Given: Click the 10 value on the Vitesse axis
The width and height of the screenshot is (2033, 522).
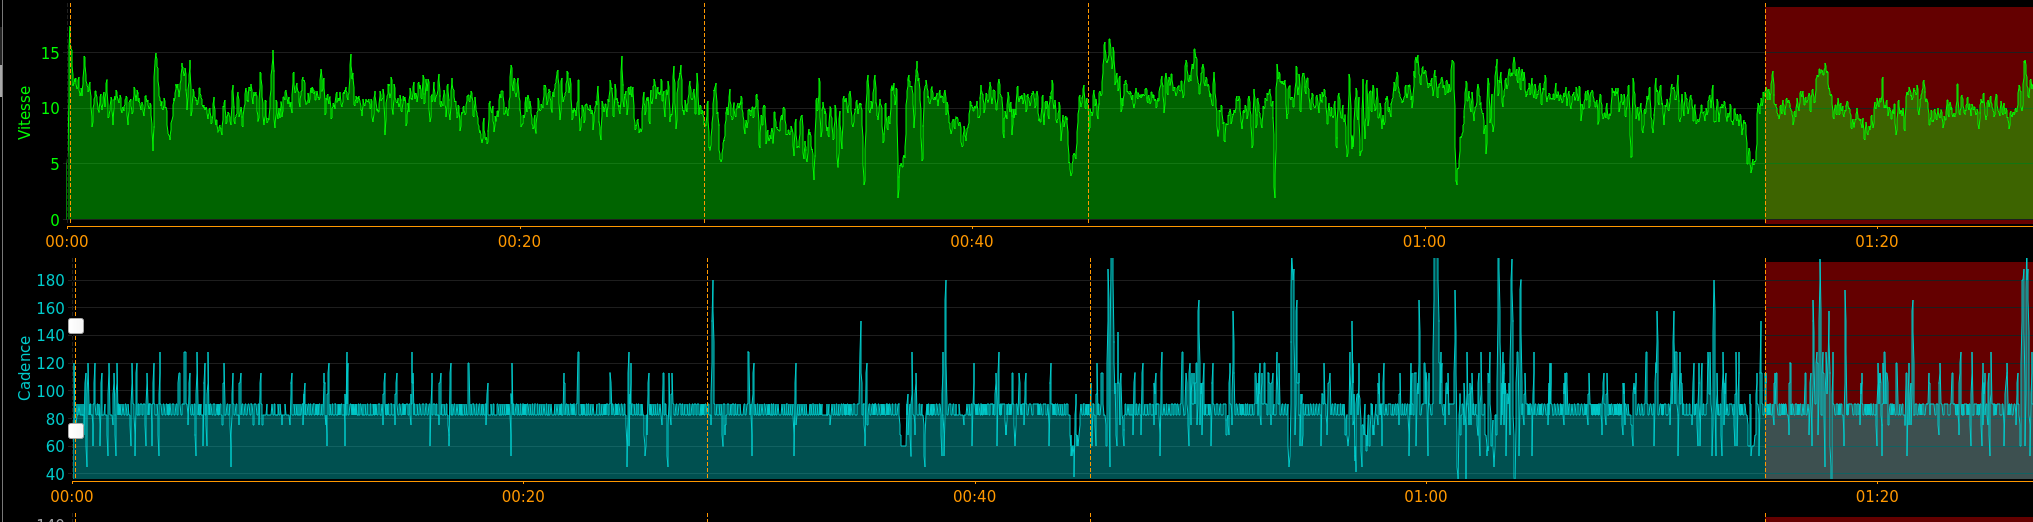Looking at the screenshot, I should (x=50, y=109).
